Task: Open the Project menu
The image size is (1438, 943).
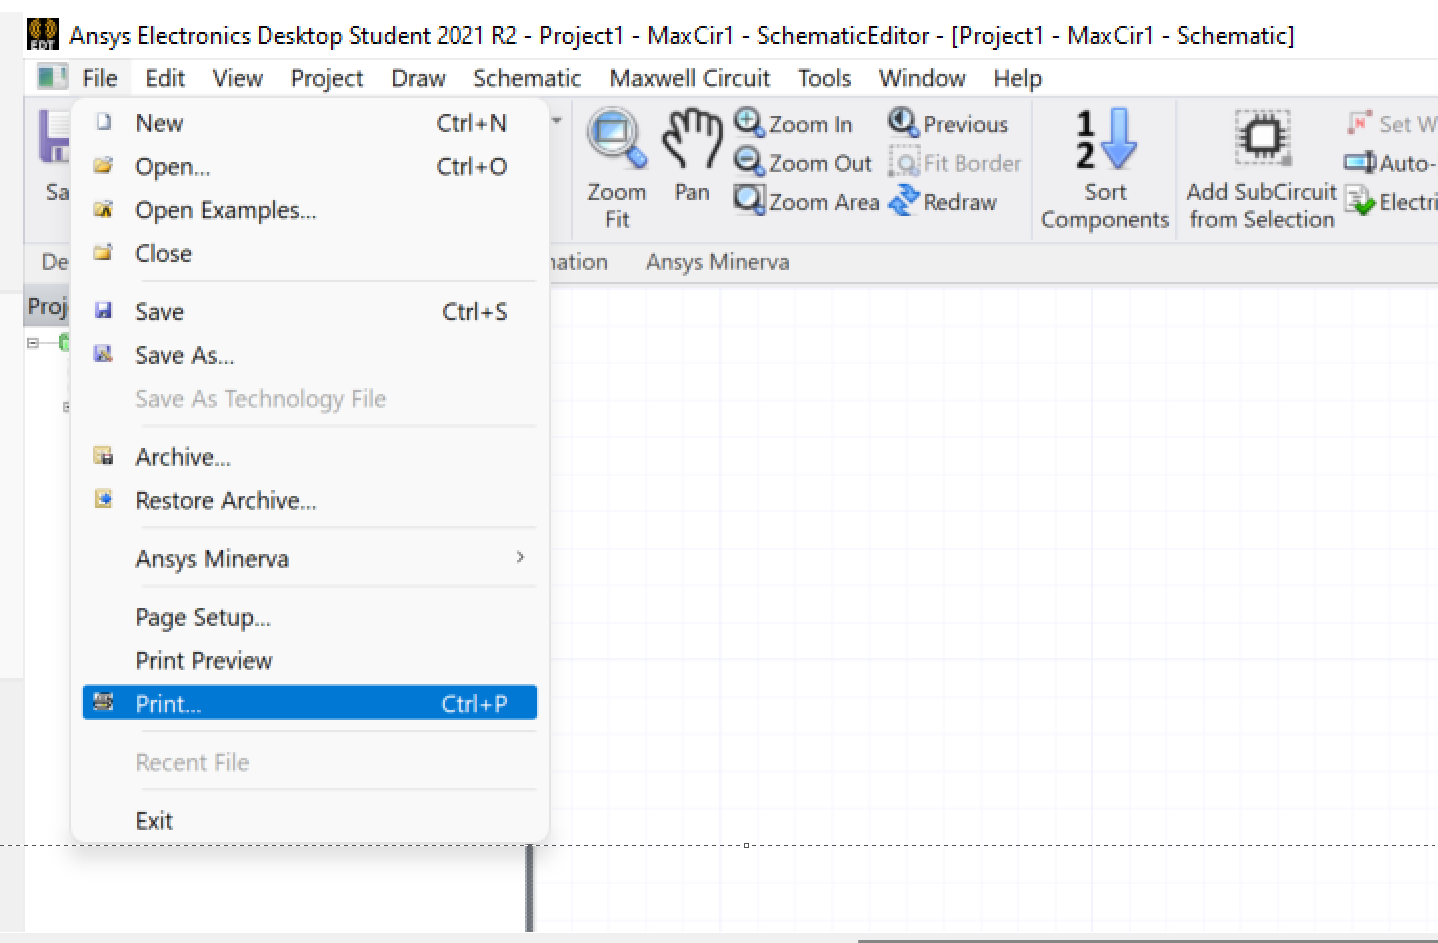Action: pos(327,78)
